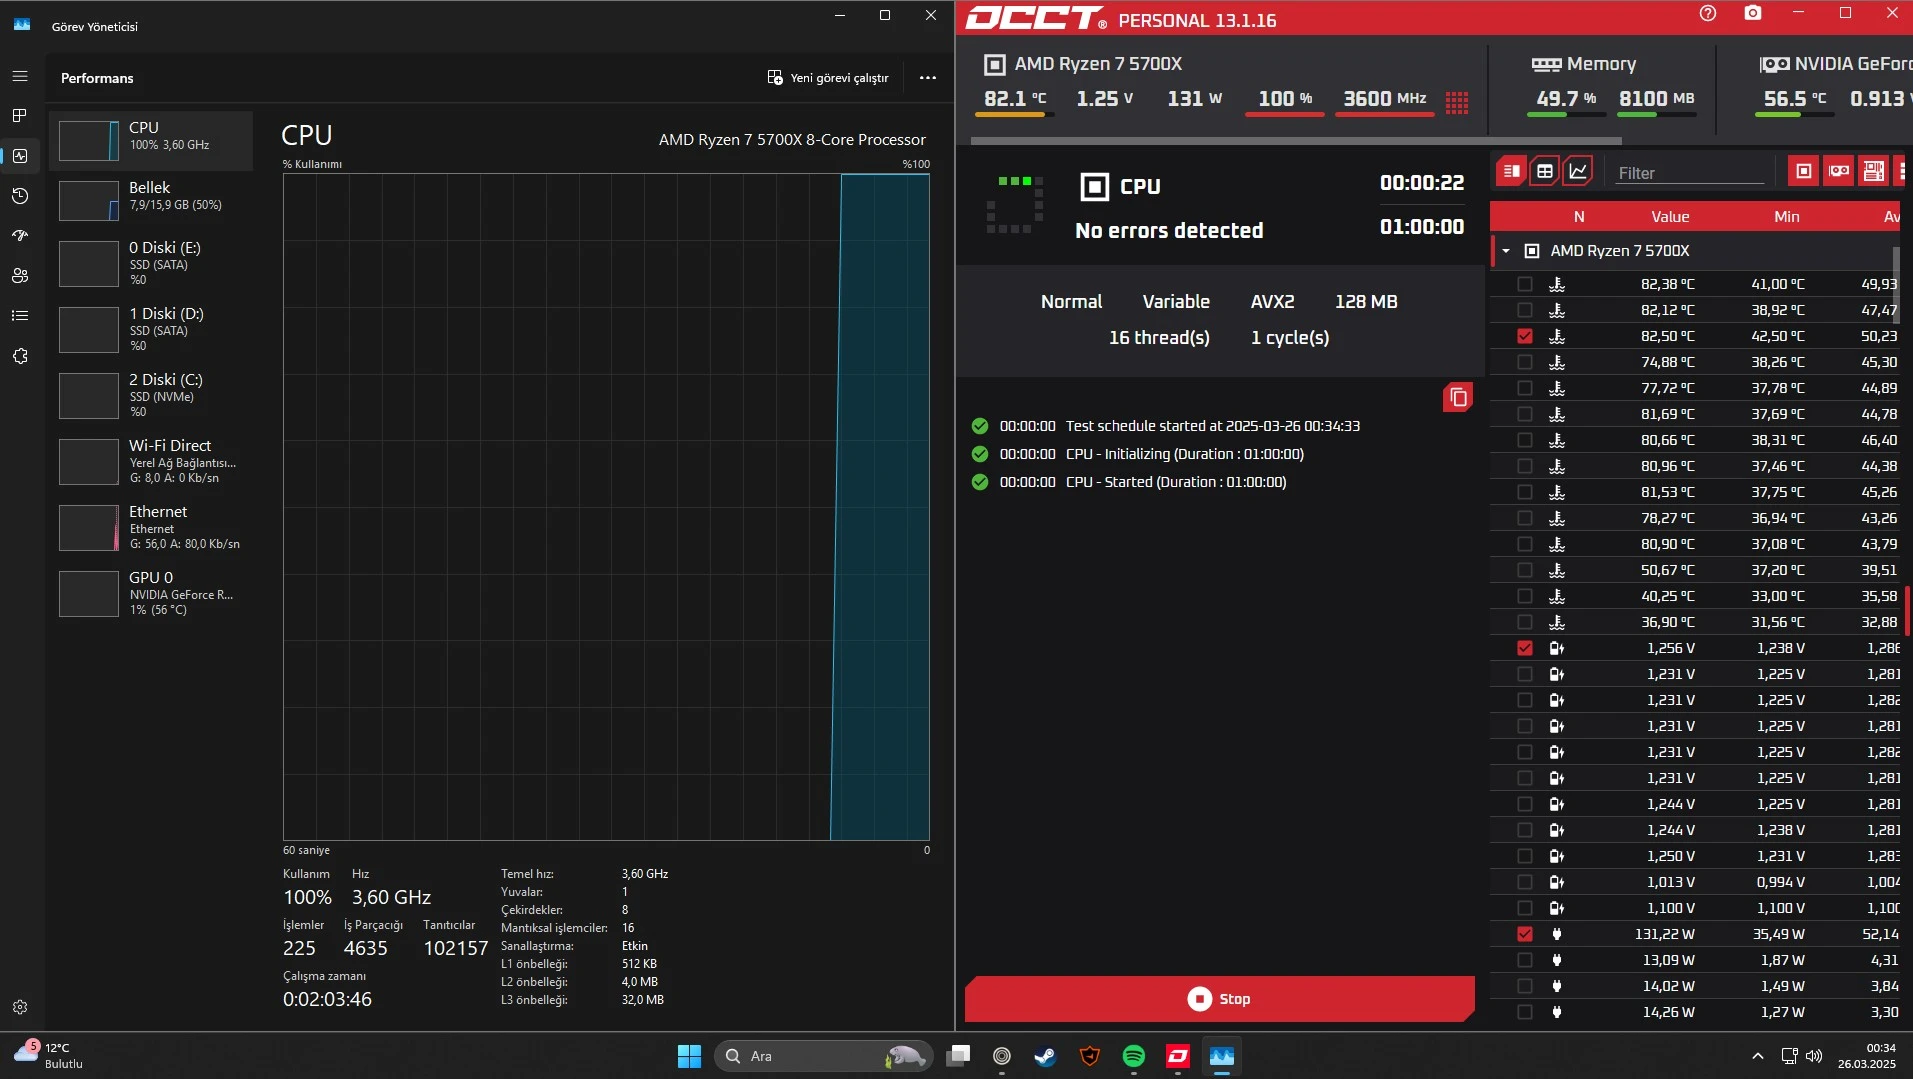Toggle the motherboard sensor filter in OCCT
The height and width of the screenshot is (1079, 1913).
(1873, 171)
